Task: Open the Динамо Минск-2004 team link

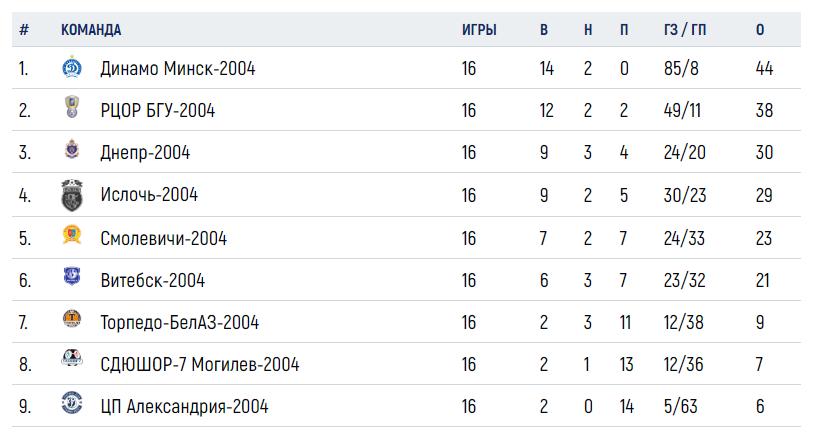Action: pos(178,69)
